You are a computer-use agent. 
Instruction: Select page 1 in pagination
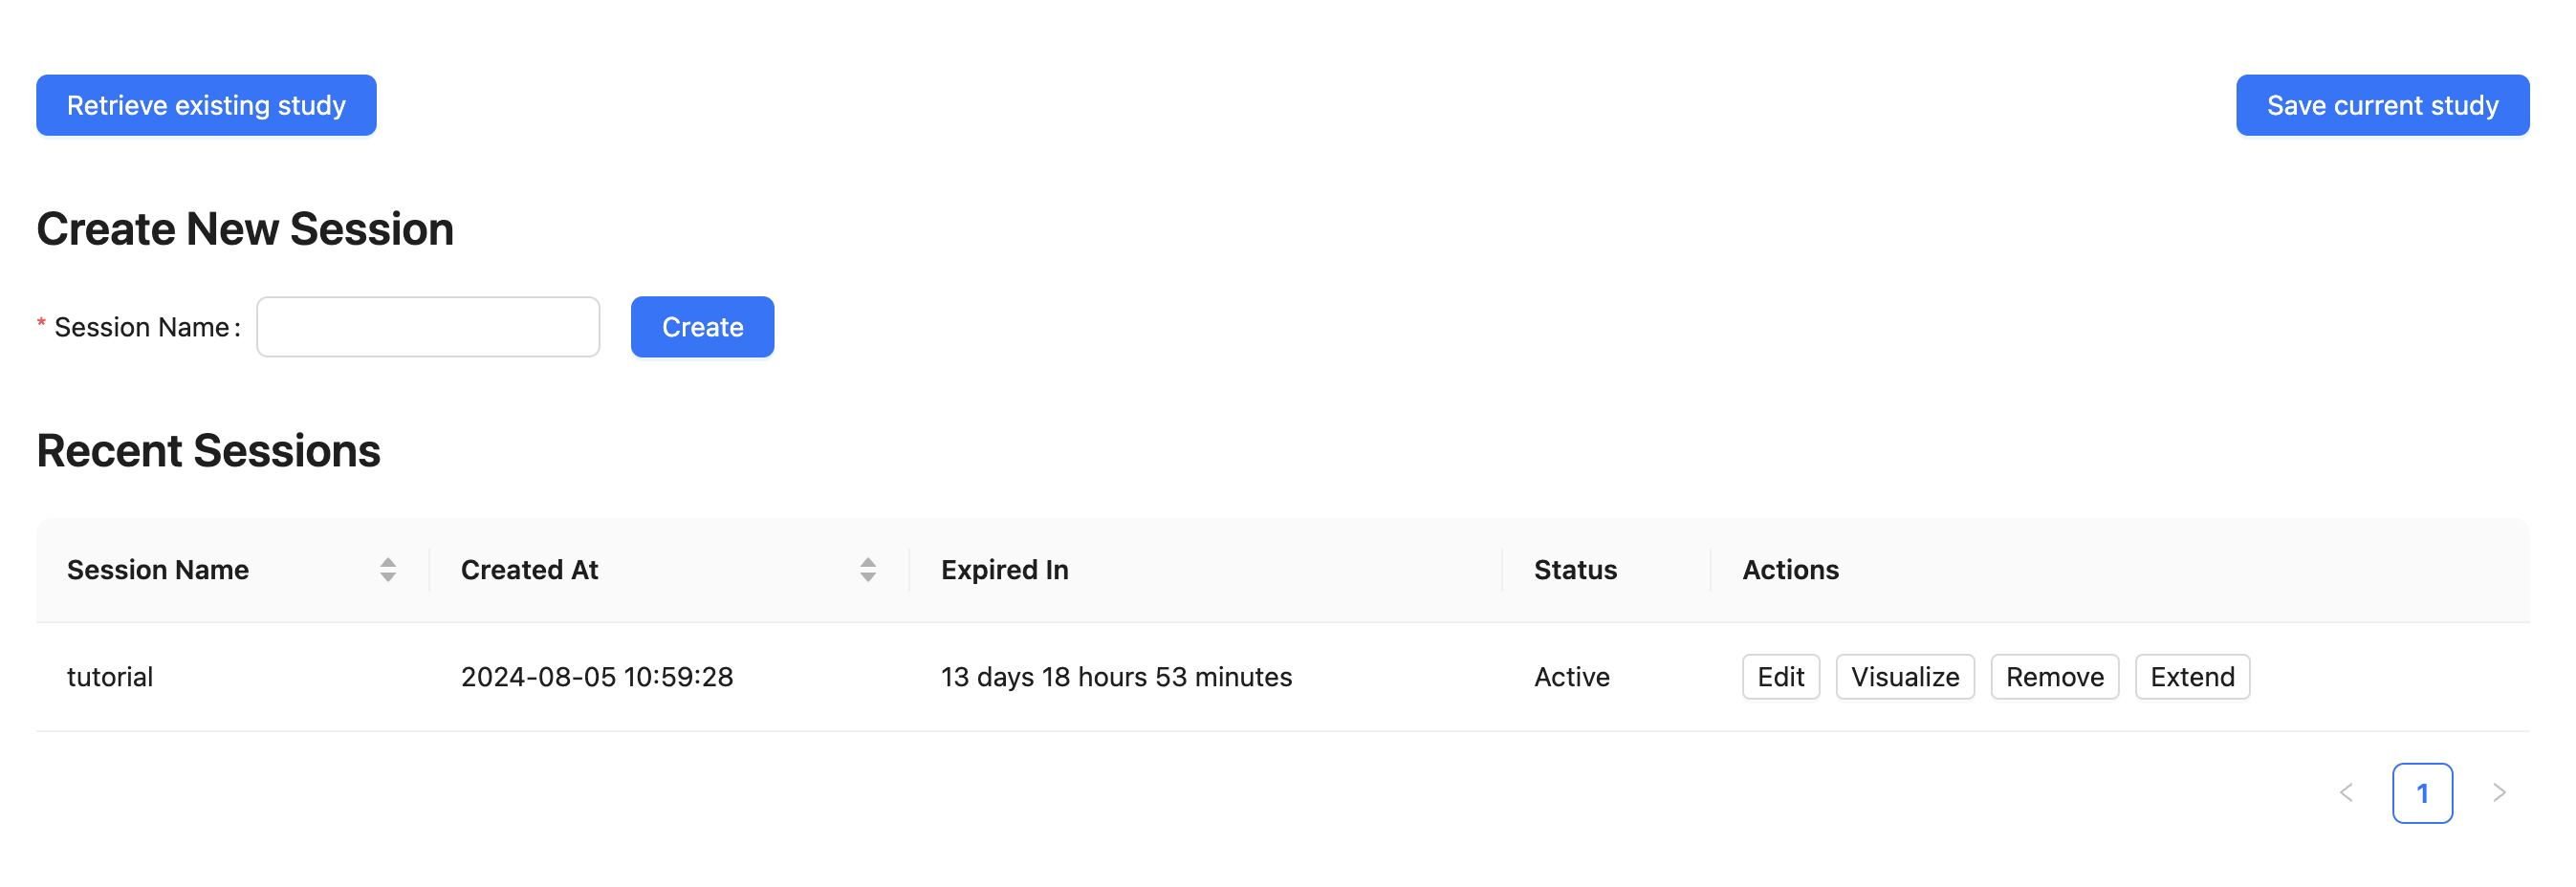point(2421,793)
